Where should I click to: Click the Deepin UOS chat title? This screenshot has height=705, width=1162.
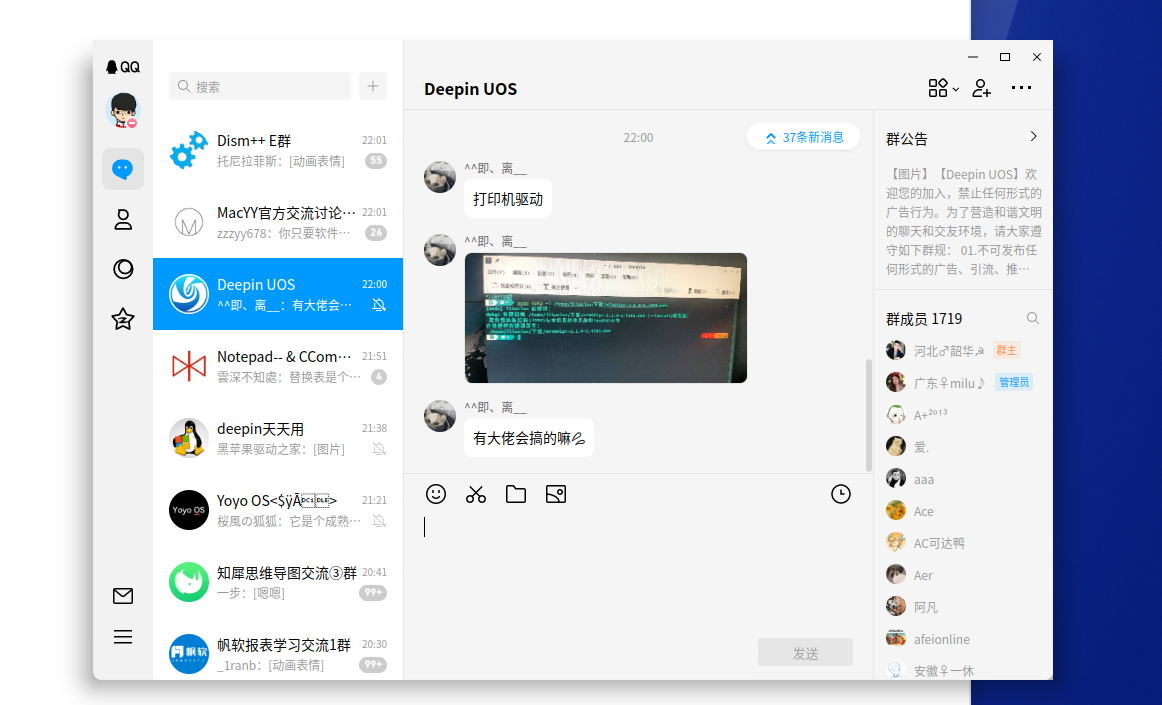pyautogui.click(x=471, y=89)
